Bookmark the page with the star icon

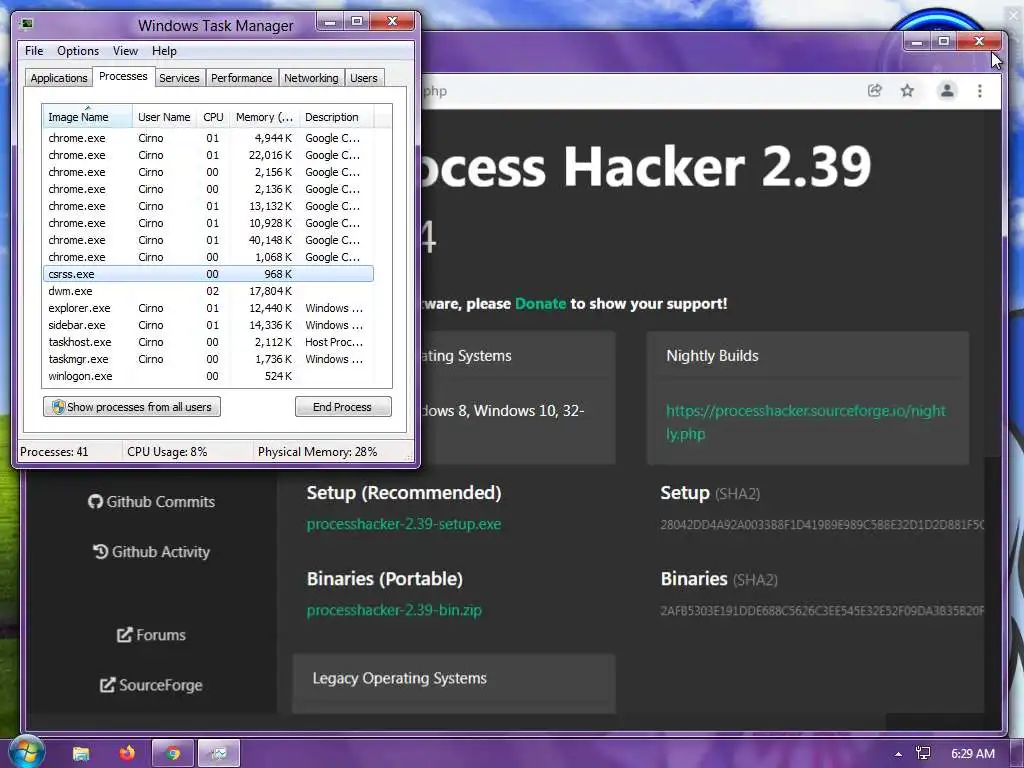(907, 91)
